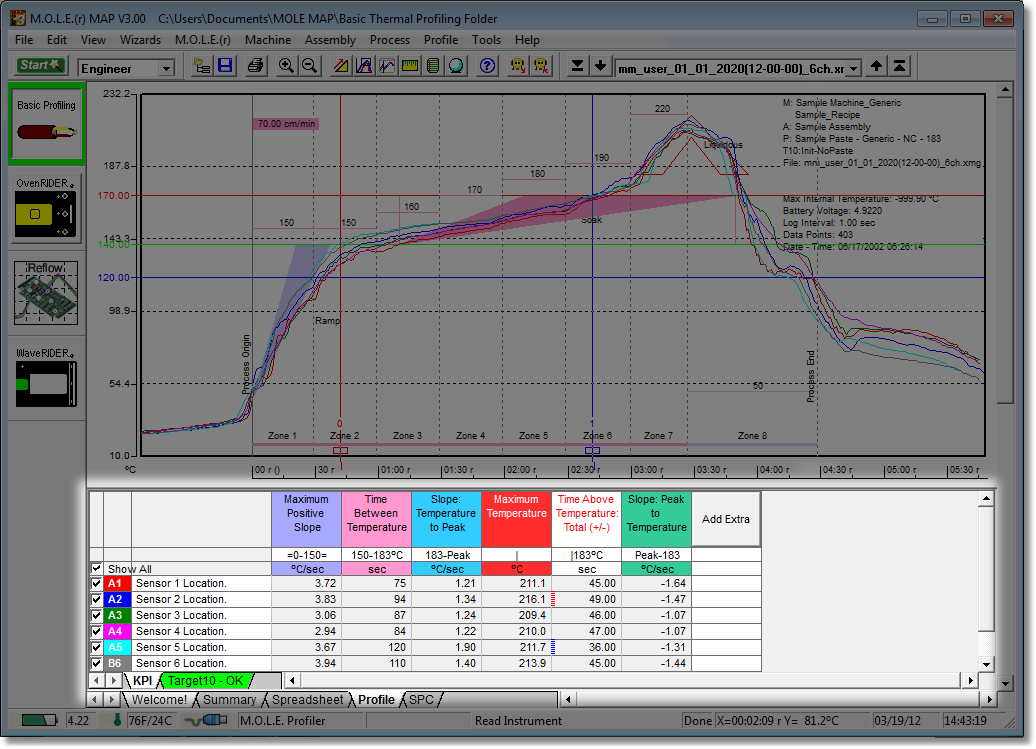The width and height of the screenshot is (1036, 749).
Task: Click the bottom view tabs scroll-left arrow
Action: click(95, 699)
